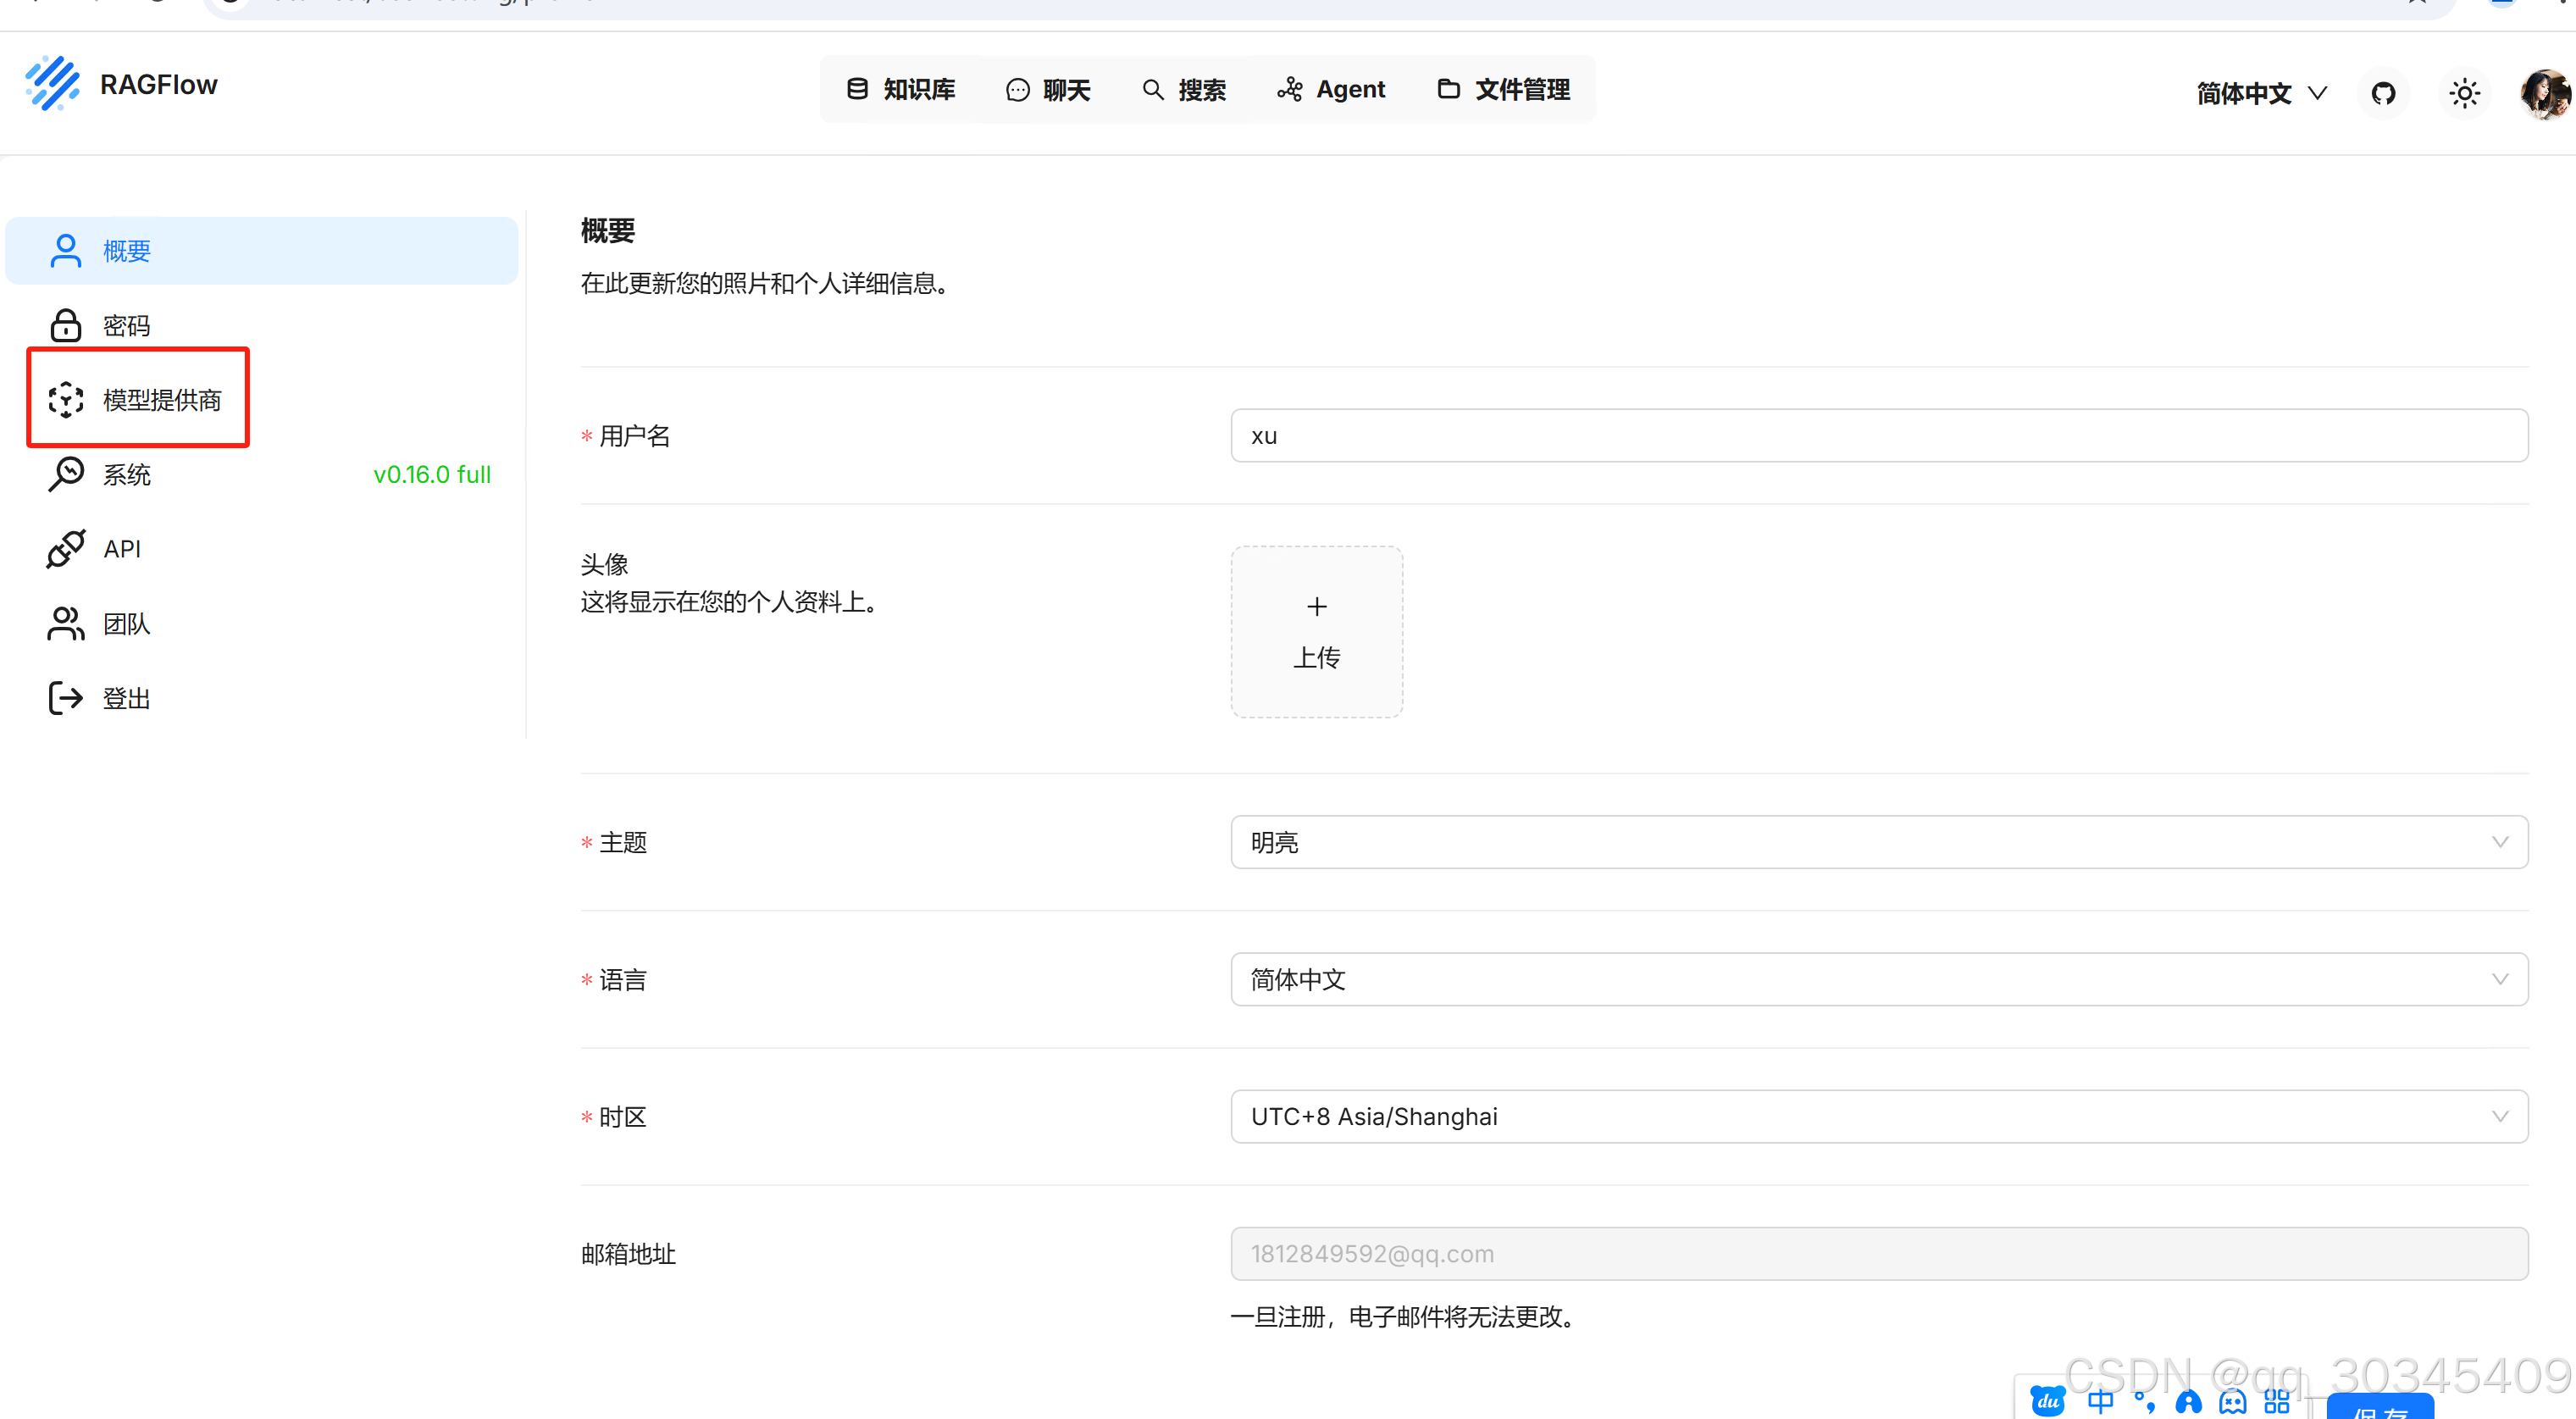Toggle the light/dark theme sun icon
Viewport: 2576px width, 1419px height.
pos(2464,93)
